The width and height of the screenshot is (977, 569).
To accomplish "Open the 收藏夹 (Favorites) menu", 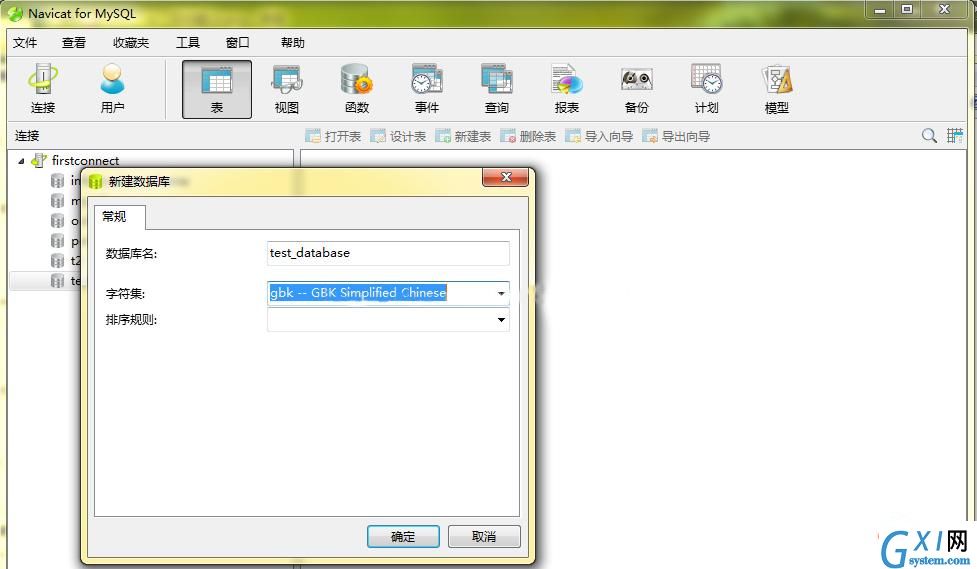I will [x=131, y=42].
